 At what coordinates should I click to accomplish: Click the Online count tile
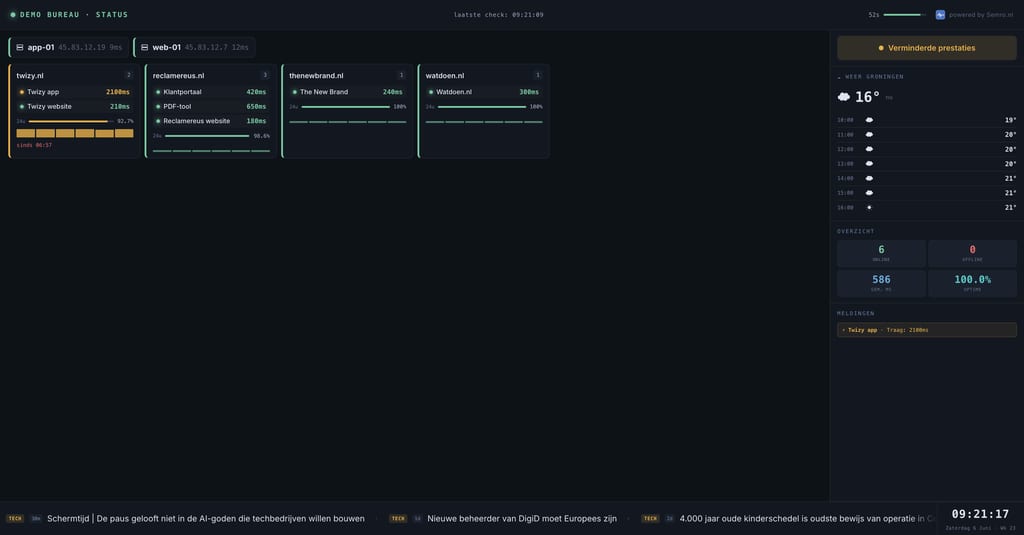(x=881, y=253)
